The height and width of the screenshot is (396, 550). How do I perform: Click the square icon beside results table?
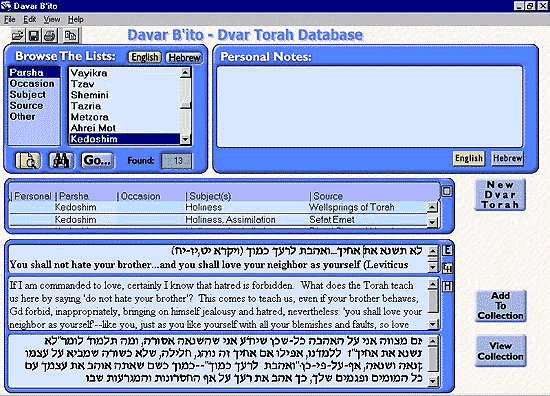tap(447, 191)
